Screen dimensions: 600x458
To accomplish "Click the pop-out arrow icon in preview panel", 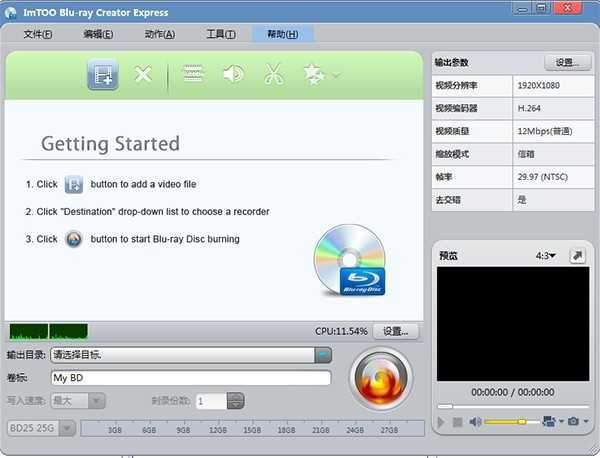I will point(577,255).
